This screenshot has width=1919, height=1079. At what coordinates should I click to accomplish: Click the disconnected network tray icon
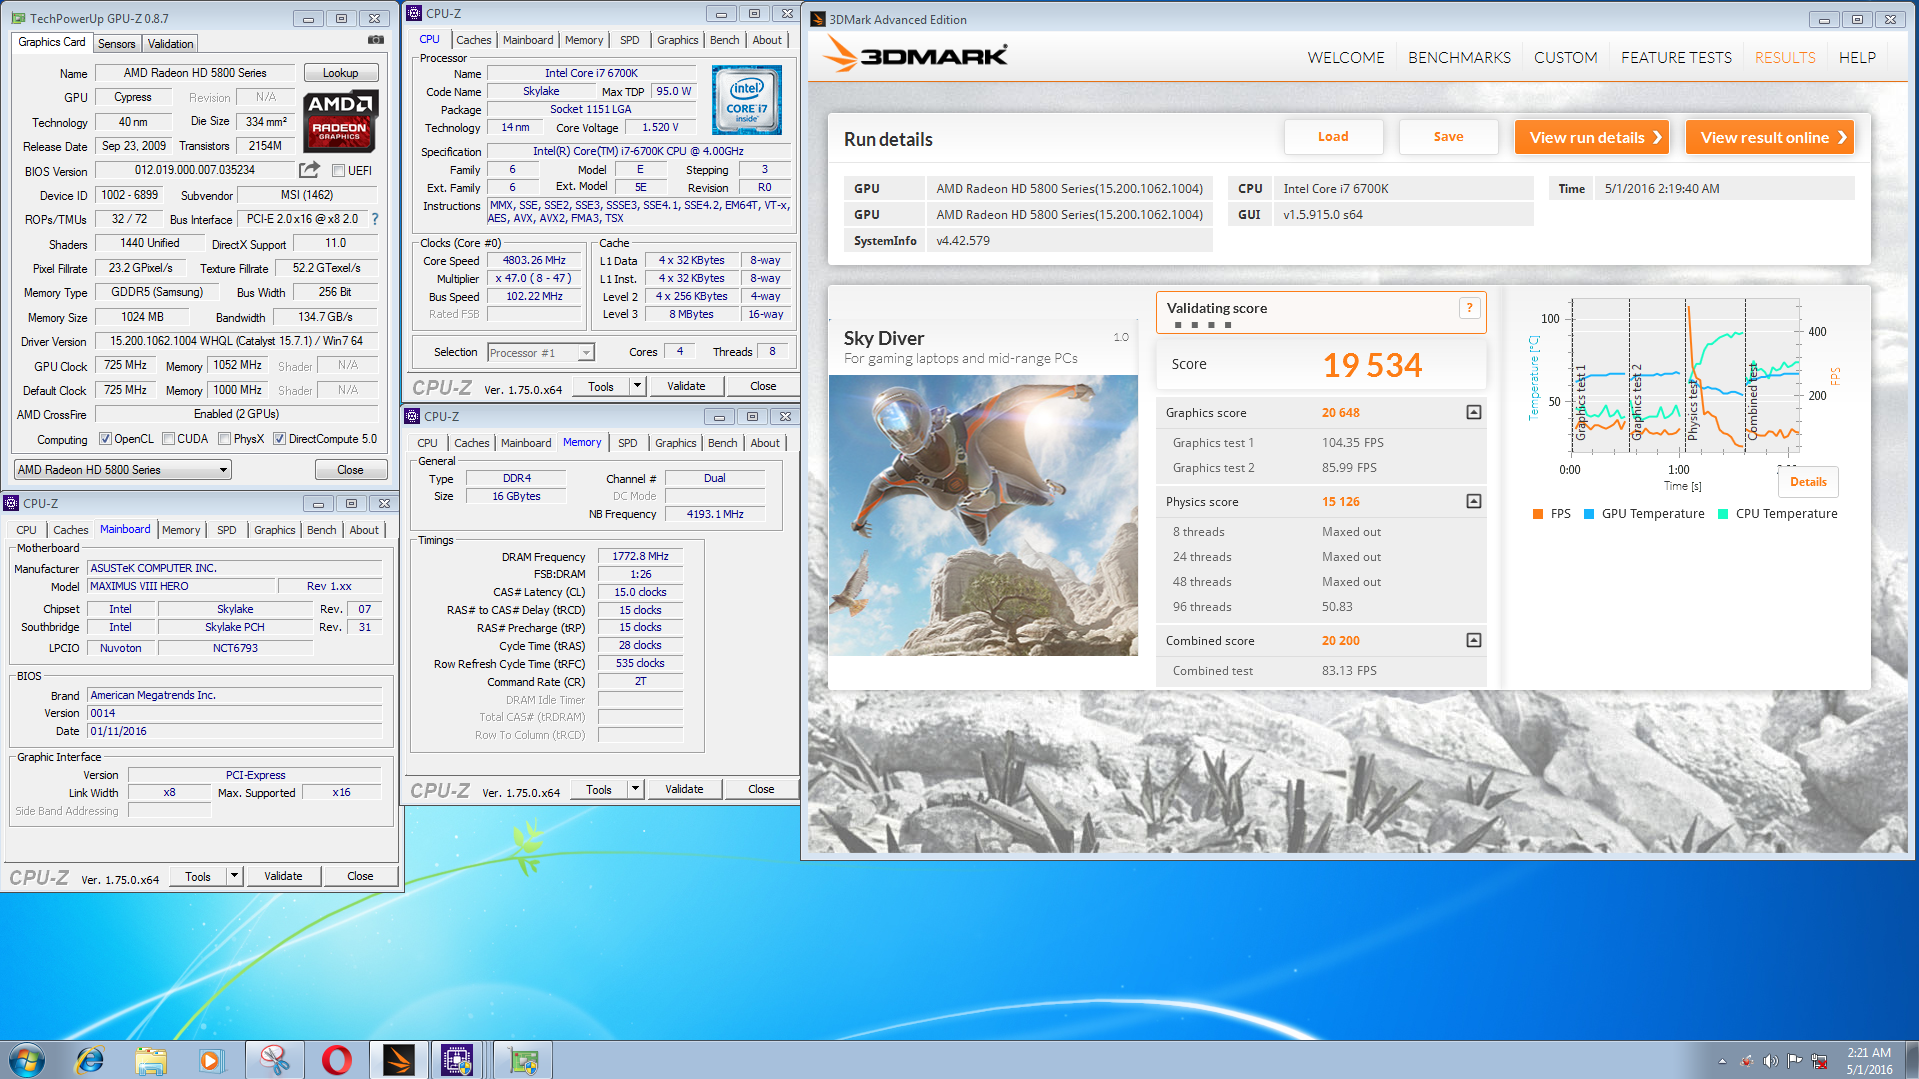pos(1819,1061)
